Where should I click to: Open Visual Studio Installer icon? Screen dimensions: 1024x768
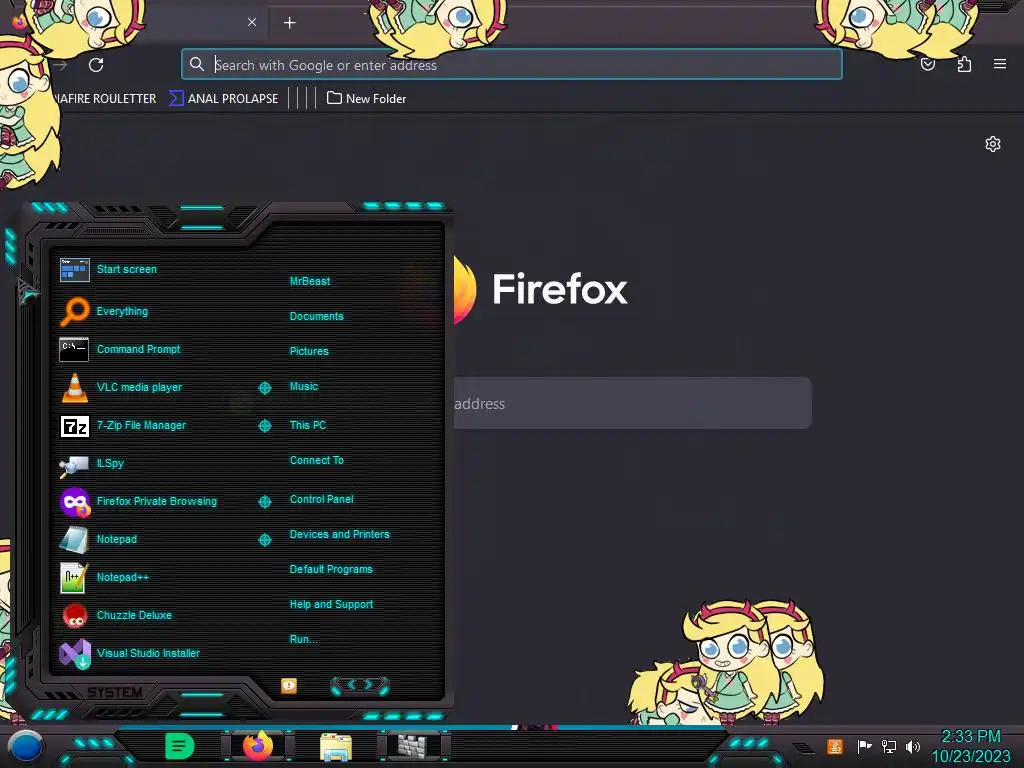[74, 654]
